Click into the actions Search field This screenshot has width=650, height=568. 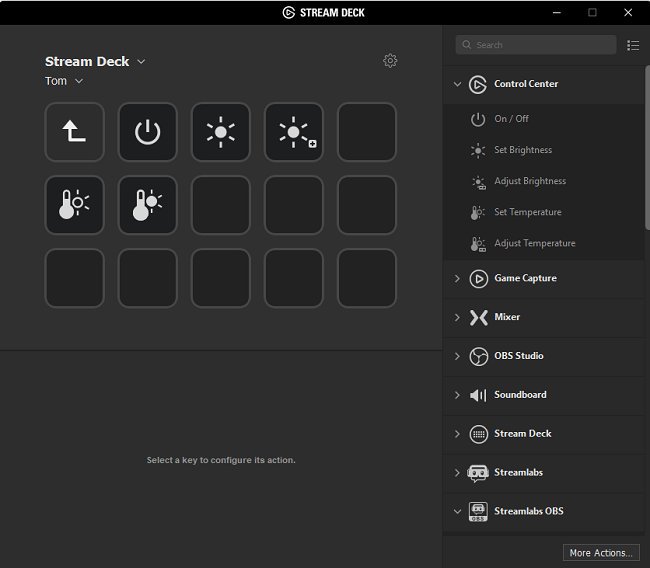coord(536,45)
